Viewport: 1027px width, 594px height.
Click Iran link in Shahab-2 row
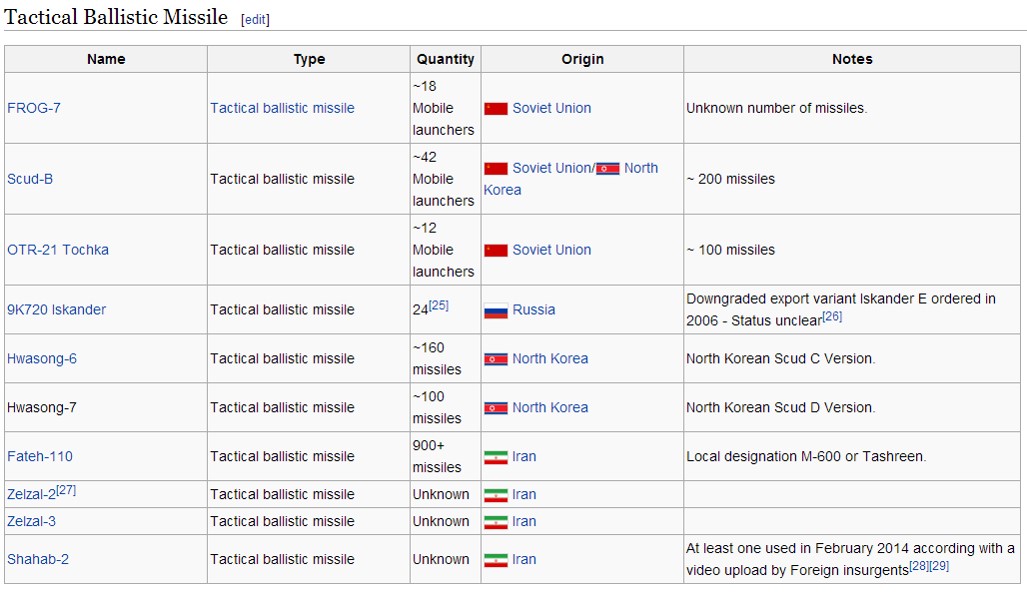524,559
